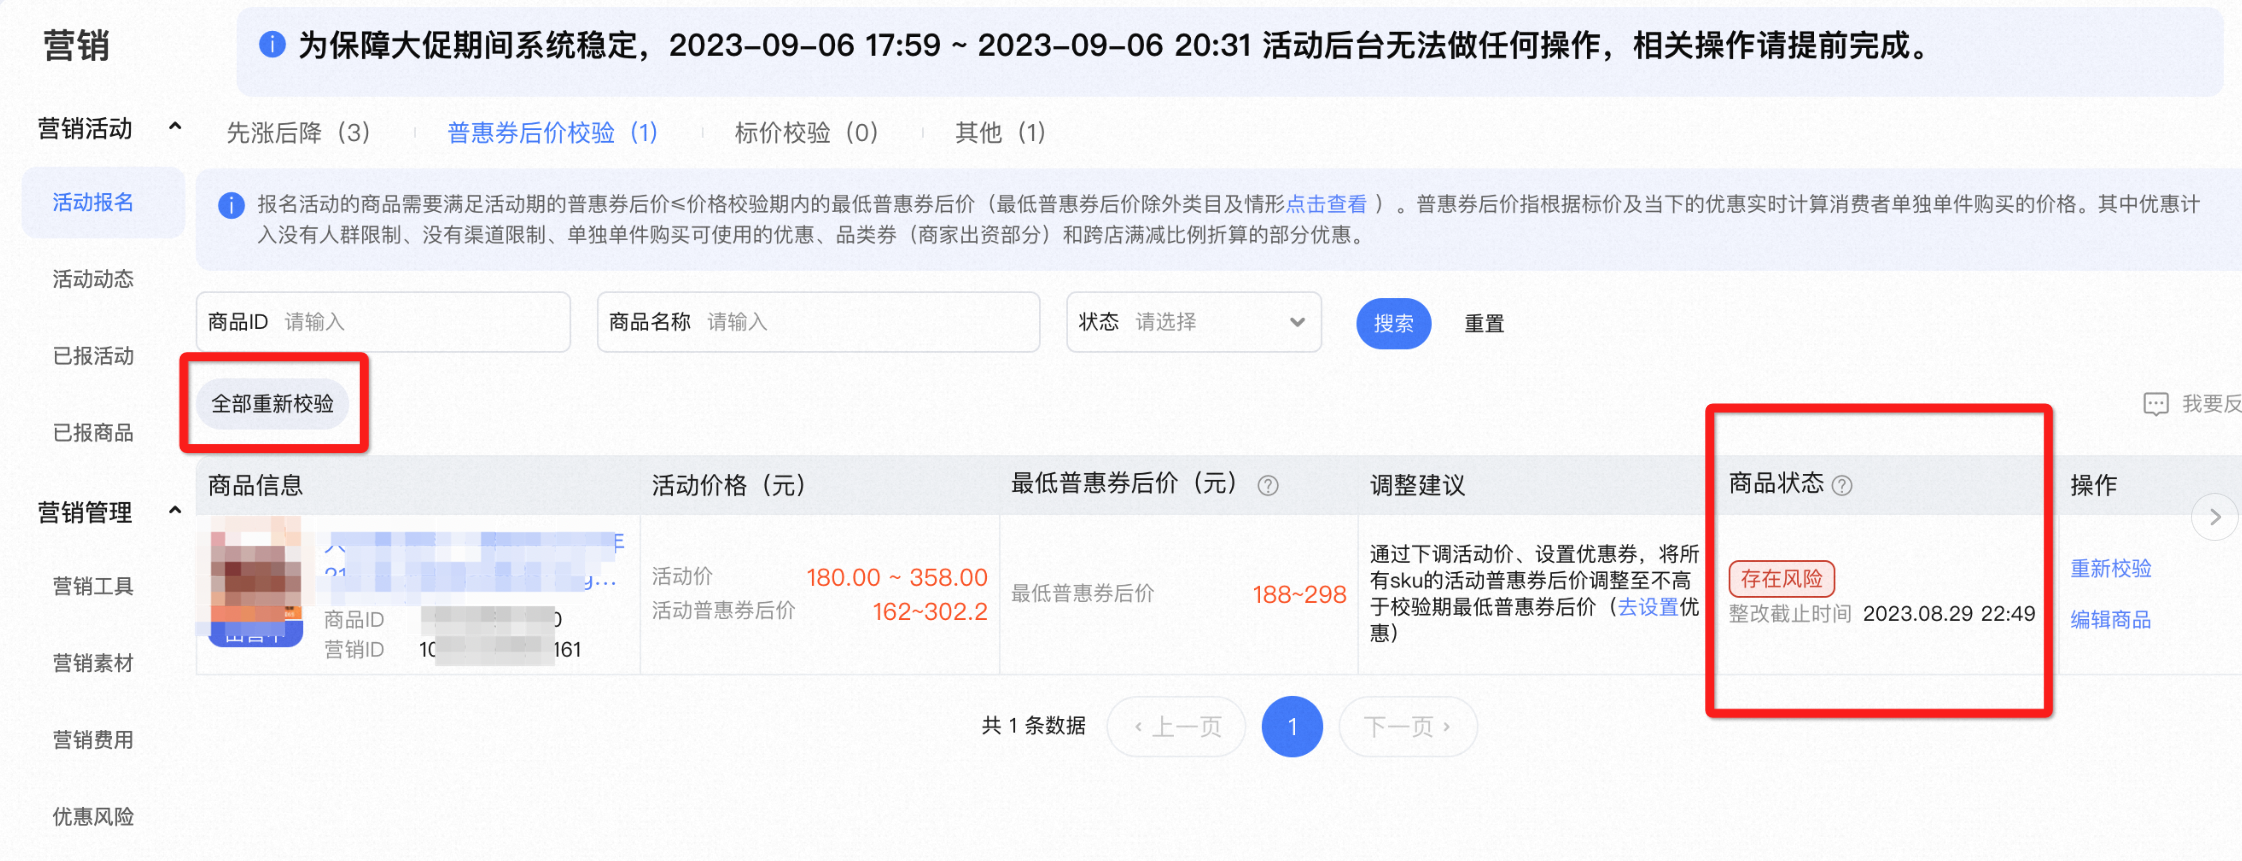This screenshot has height=861, width=2242.
Task: Click the 去设置 link in 调整建议
Action: click(1648, 607)
